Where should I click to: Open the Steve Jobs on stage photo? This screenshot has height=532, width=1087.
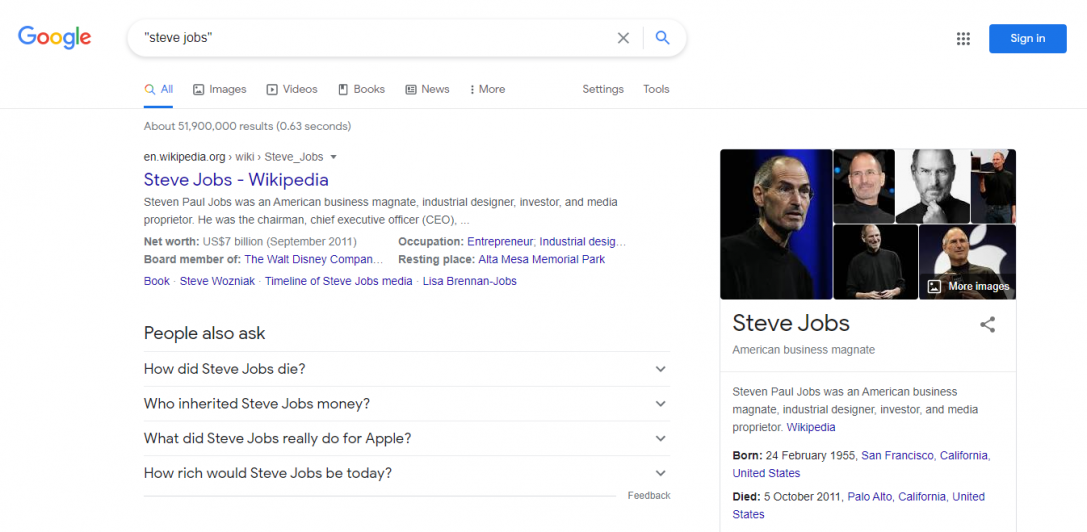993,186
